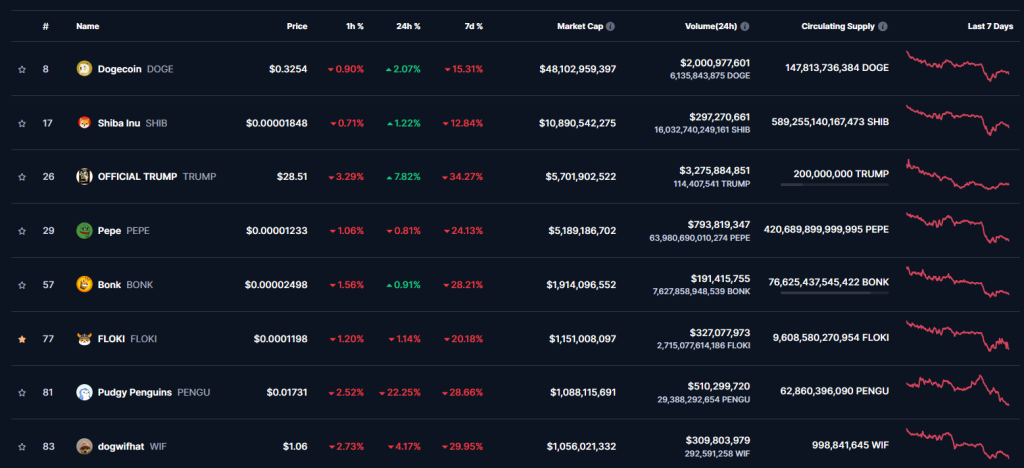Click the dogwifhat coin logo
1024x468 pixels.
tap(84, 446)
